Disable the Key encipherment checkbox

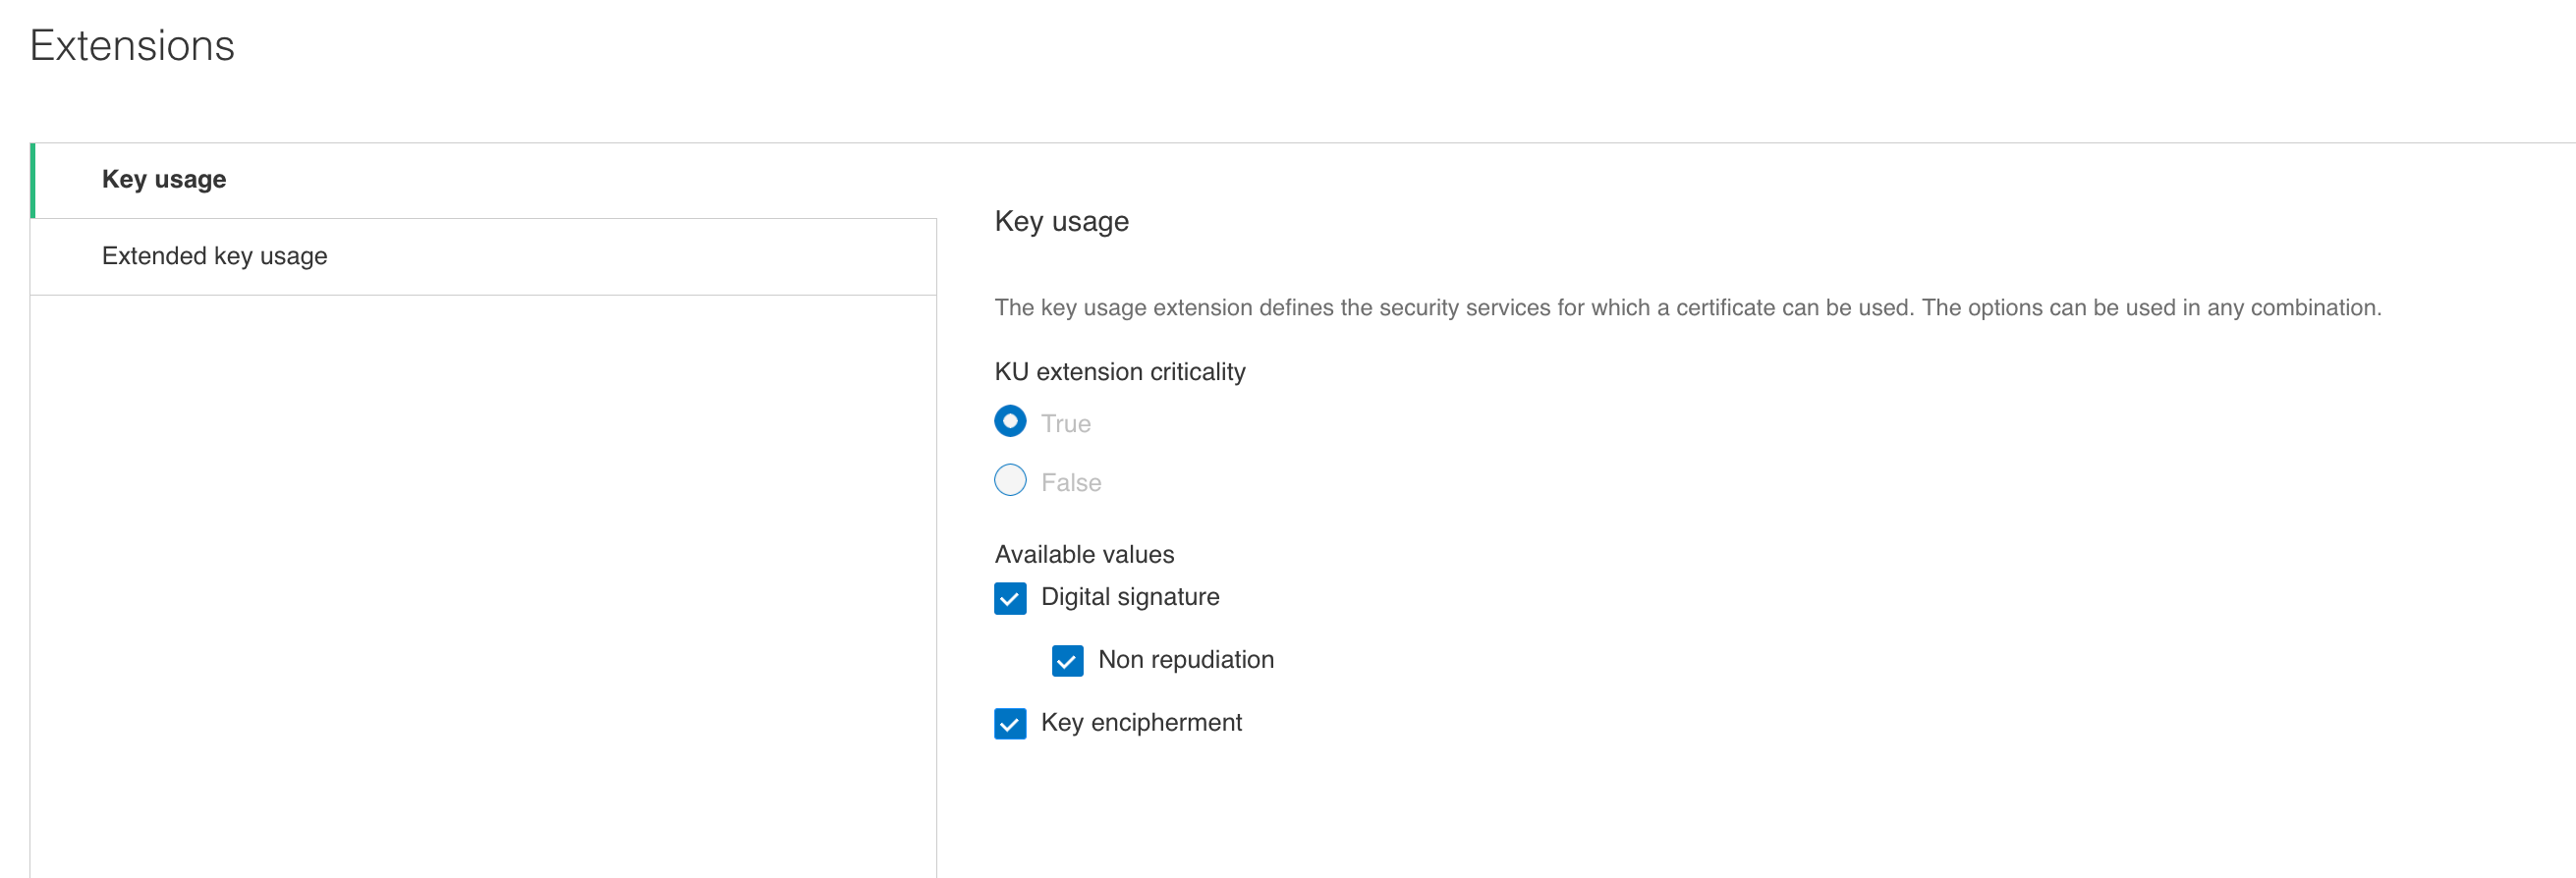(x=1010, y=723)
